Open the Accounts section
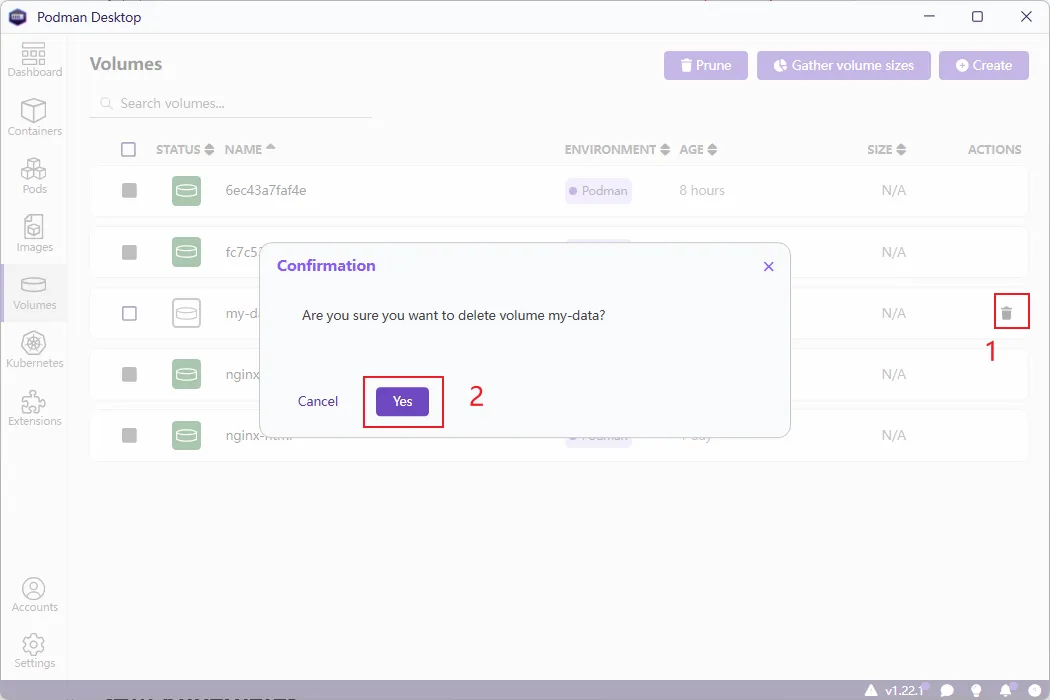 tap(34, 594)
